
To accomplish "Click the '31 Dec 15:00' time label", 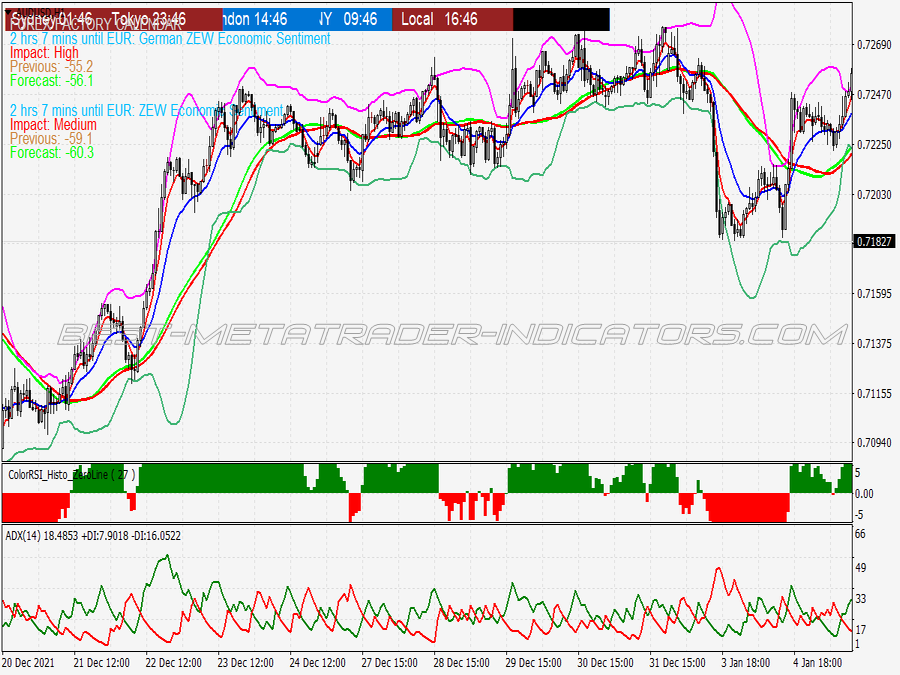I will tap(677, 663).
